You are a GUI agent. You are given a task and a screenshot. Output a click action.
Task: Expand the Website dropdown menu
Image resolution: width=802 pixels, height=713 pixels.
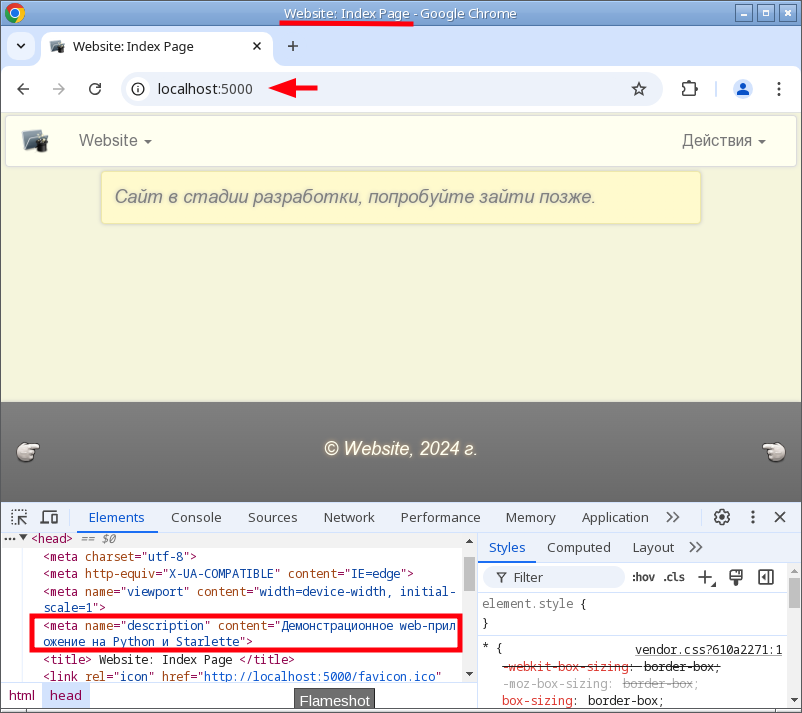pos(115,141)
